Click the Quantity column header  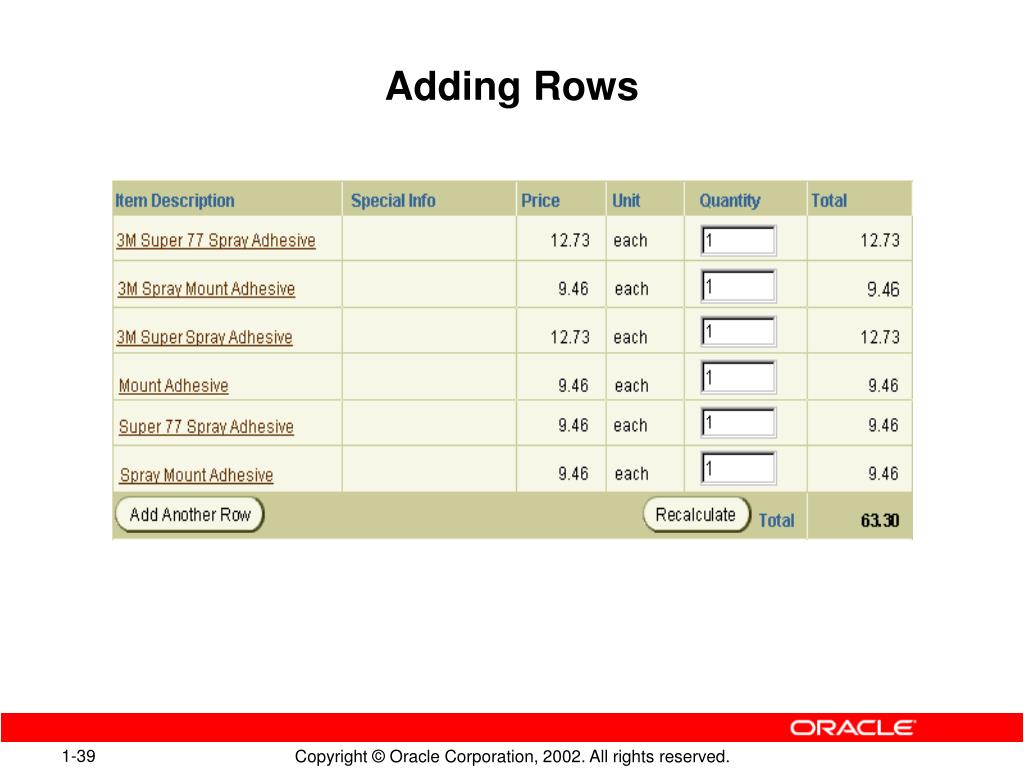tap(729, 200)
